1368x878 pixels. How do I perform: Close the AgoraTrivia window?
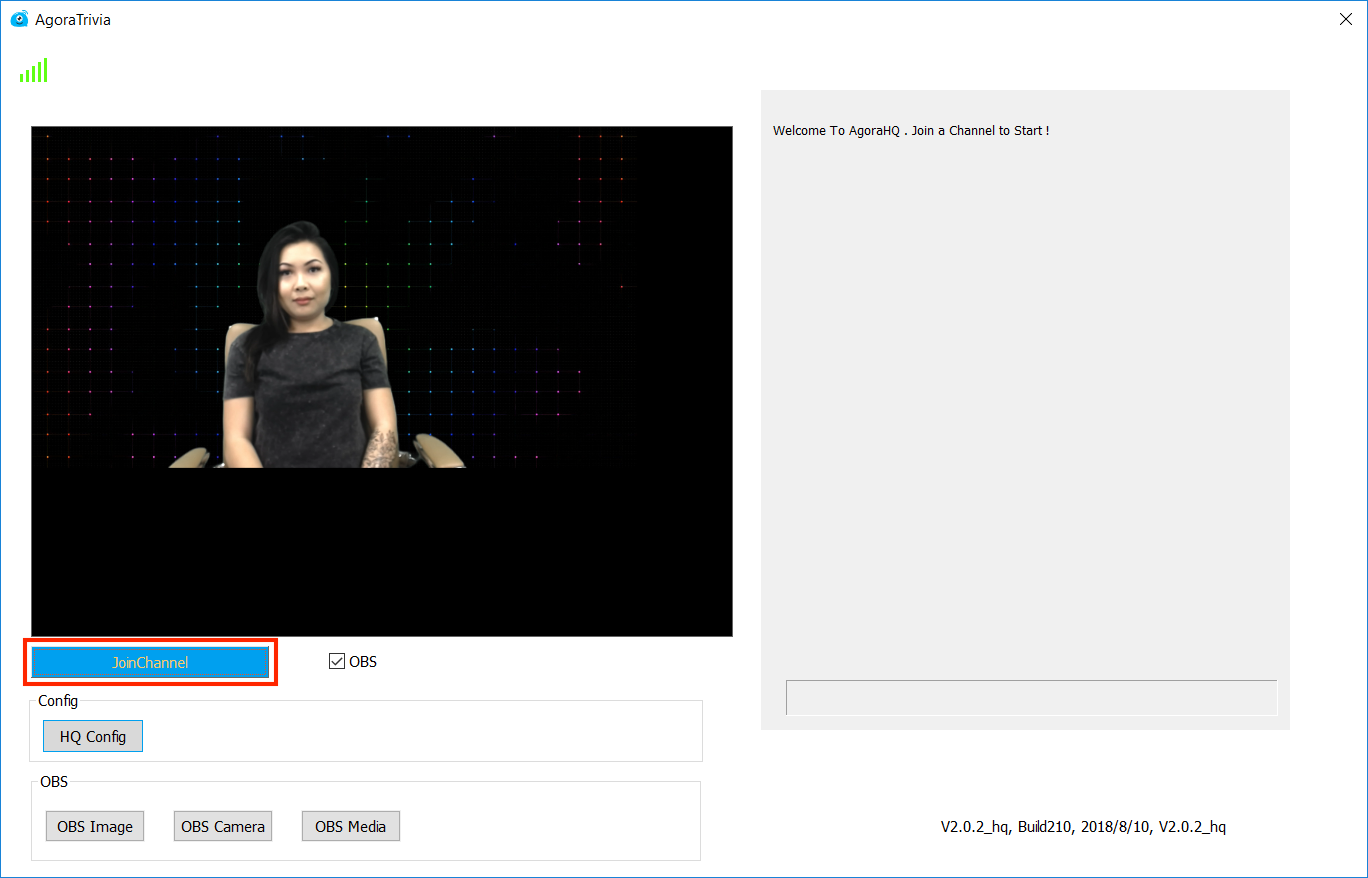1345,19
